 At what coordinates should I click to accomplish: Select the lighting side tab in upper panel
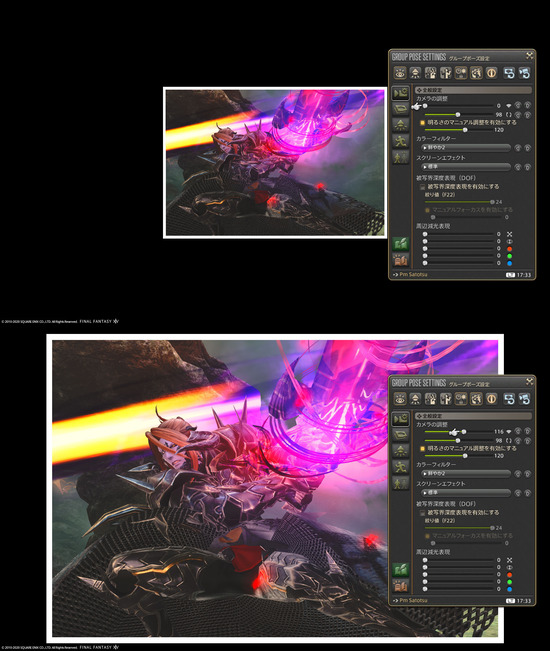(x=401, y=125)
